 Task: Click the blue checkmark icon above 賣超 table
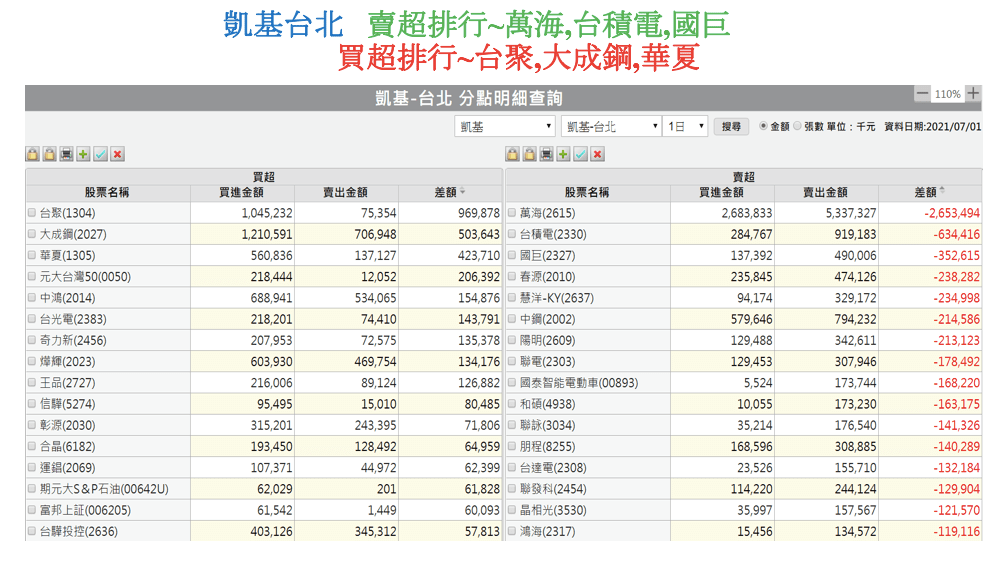tap(581, 154)
